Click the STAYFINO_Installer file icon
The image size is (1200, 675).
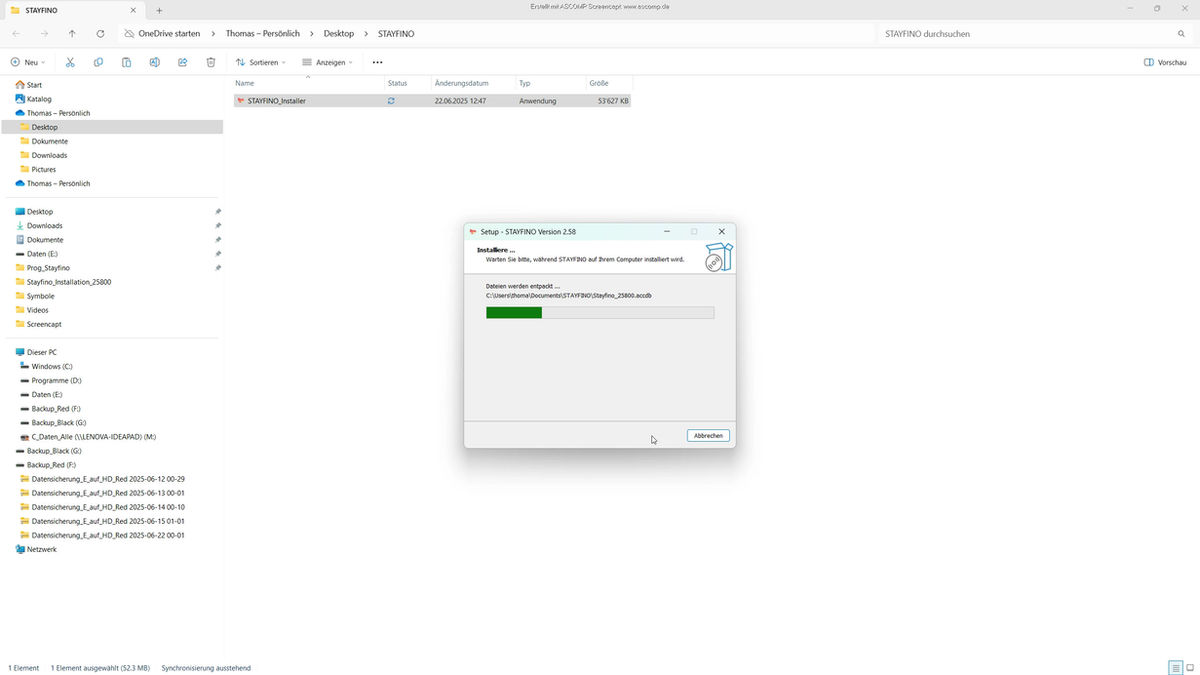tap(240, 101)
